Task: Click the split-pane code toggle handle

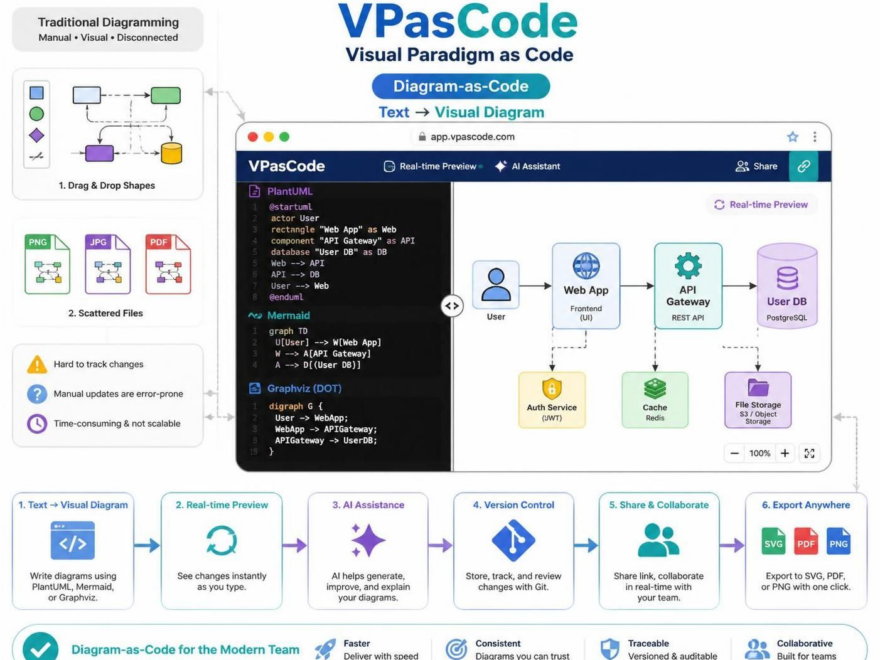Action: [451, 306]
